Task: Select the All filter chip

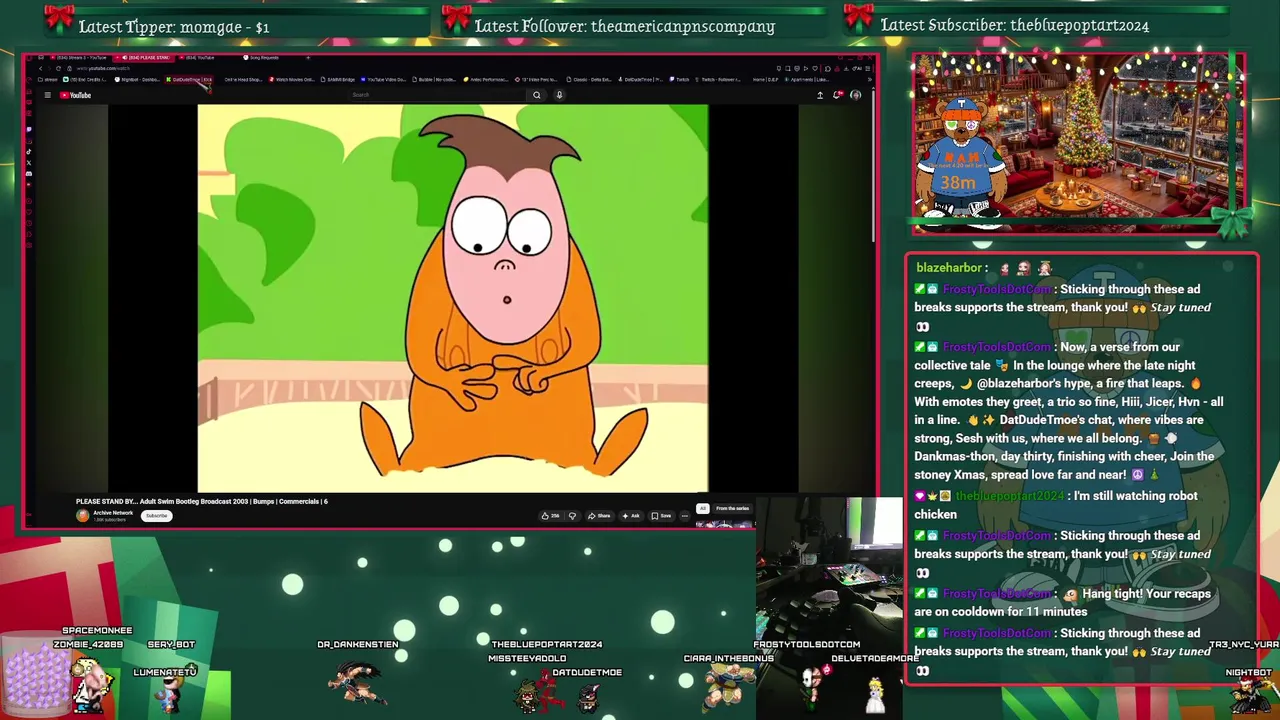Action: point(703,508)
